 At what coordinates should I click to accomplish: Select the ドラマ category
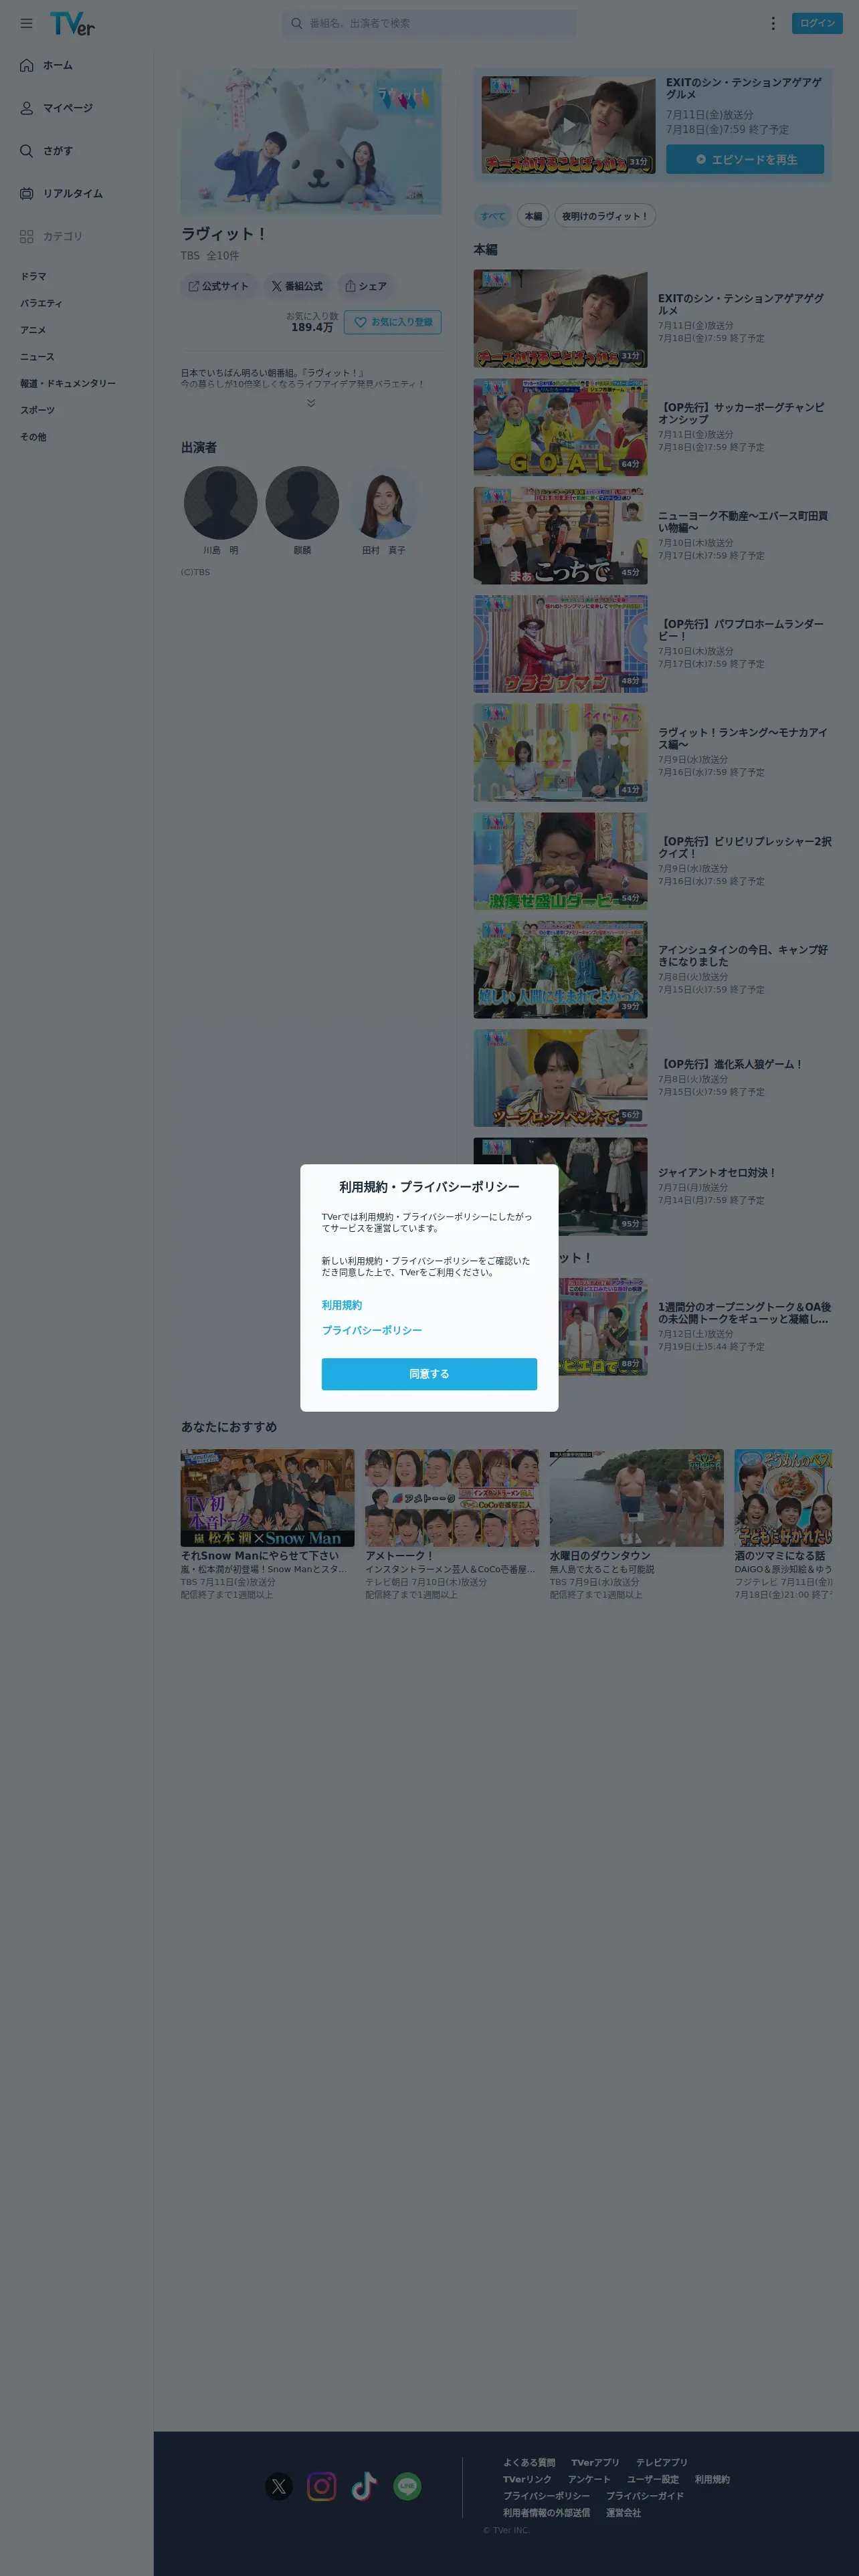tap(34, 276)
